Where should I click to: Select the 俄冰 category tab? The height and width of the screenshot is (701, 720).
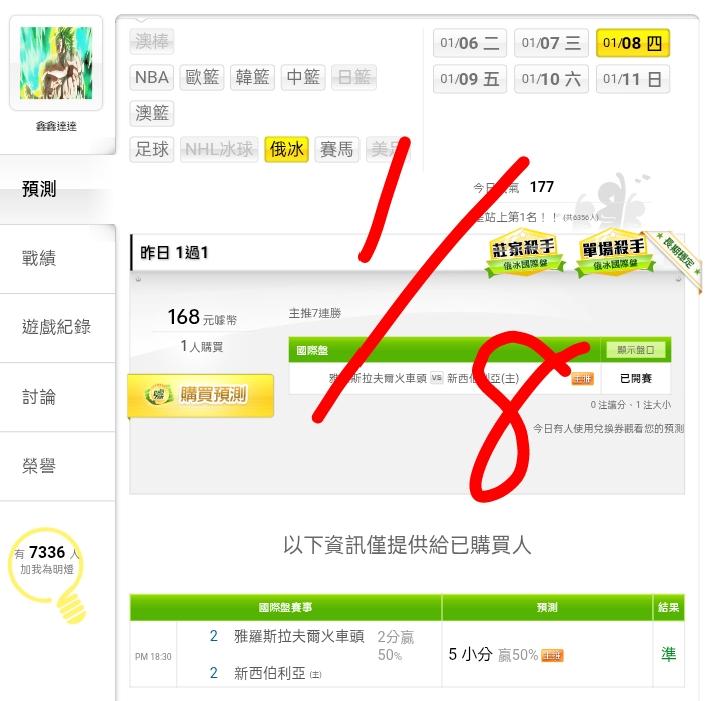coord(286,149)
